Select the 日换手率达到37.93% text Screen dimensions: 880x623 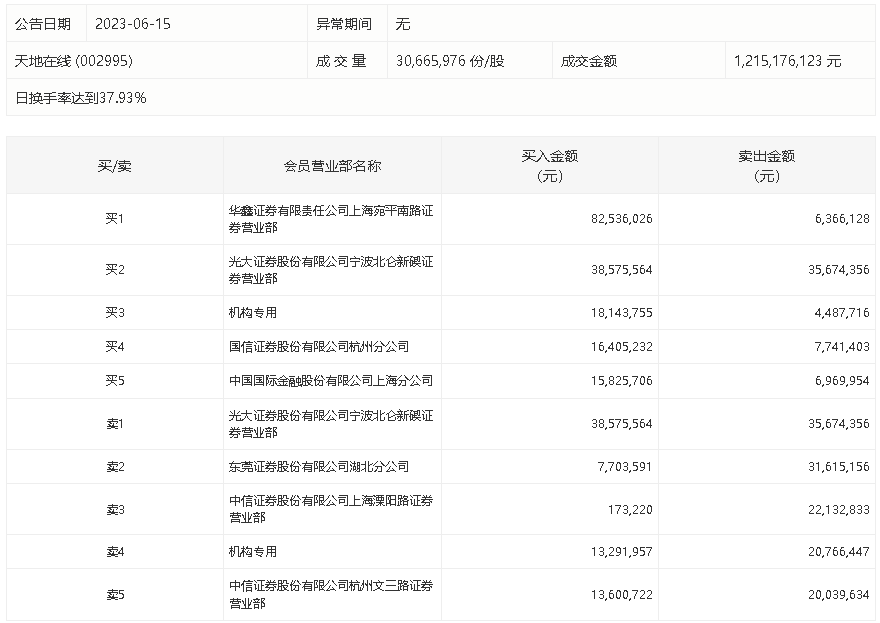[81, 98]
